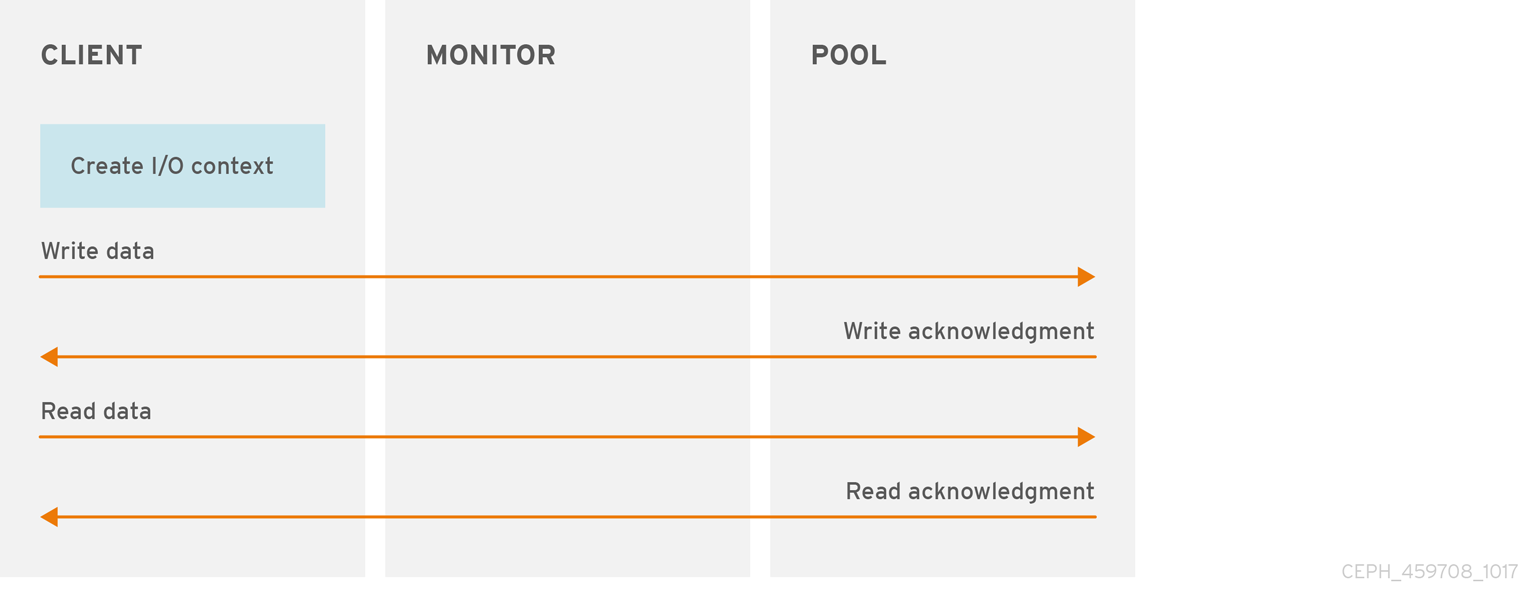Image resolution: width=1520 pixels, height=591 pixels.
Task: Click the POOL column heading
Action: click(848, 55)
